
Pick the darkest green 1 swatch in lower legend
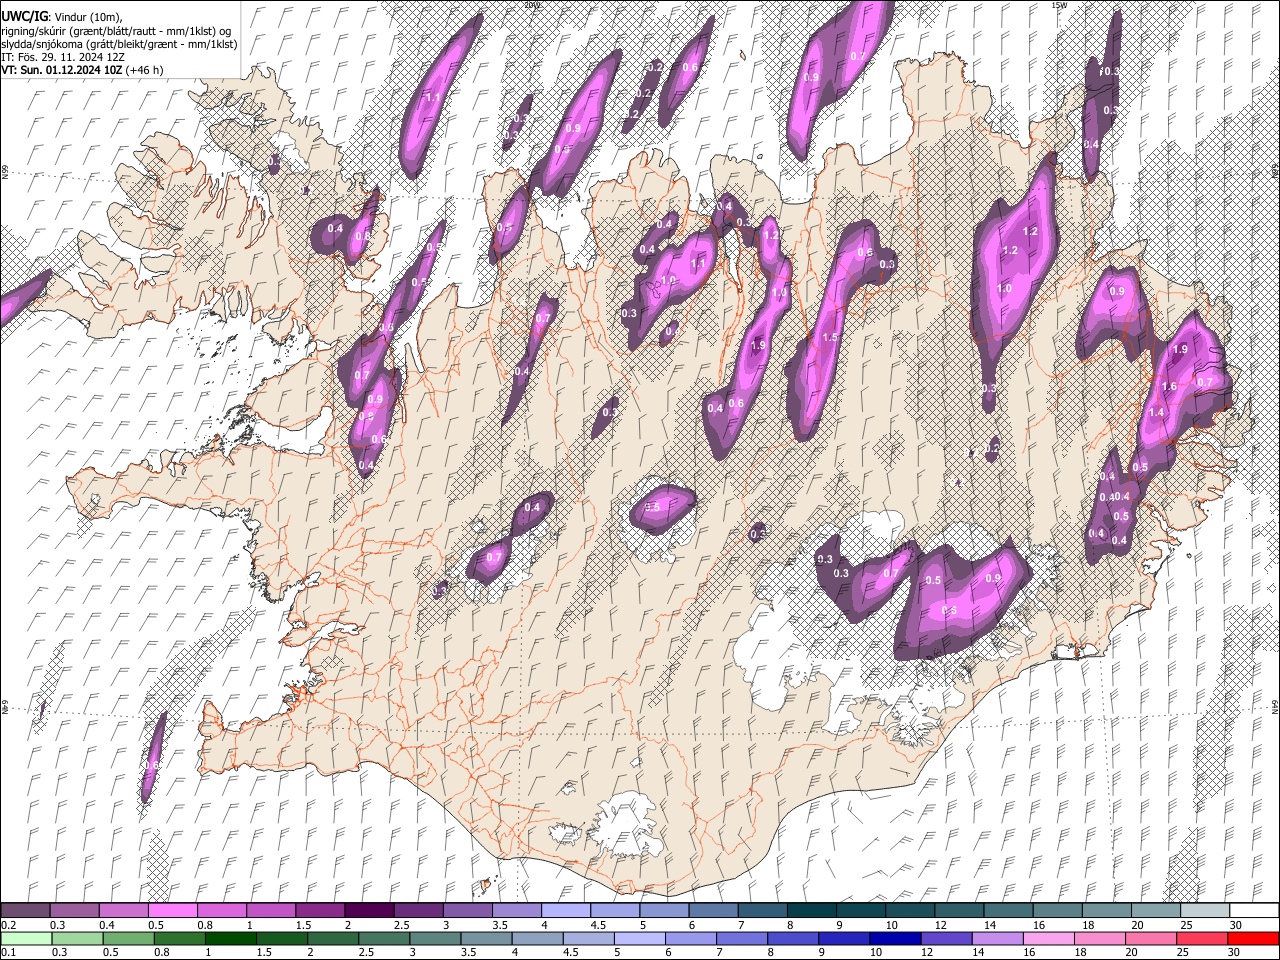230,938
